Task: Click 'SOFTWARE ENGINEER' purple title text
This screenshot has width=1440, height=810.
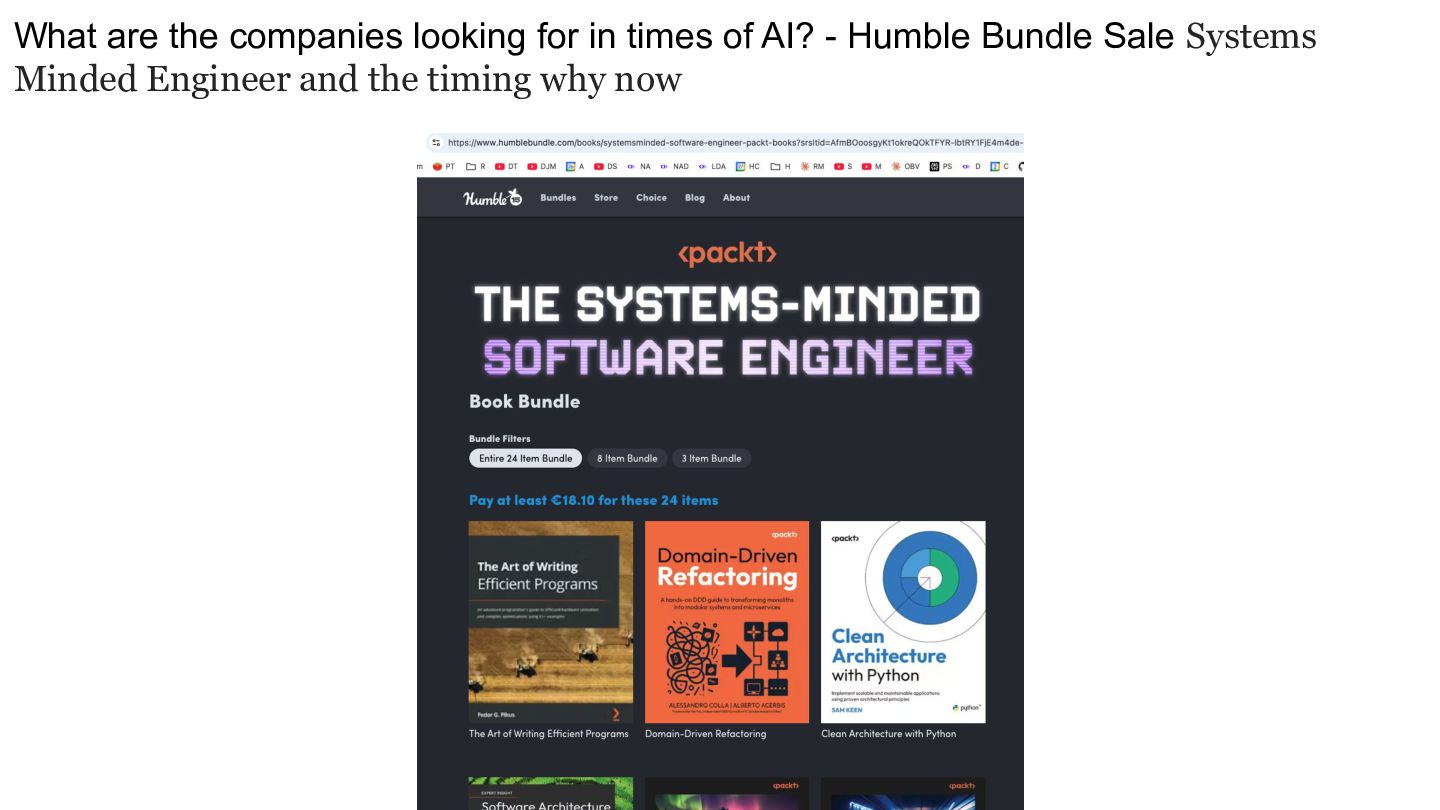Action: click(x=727, y=357)
